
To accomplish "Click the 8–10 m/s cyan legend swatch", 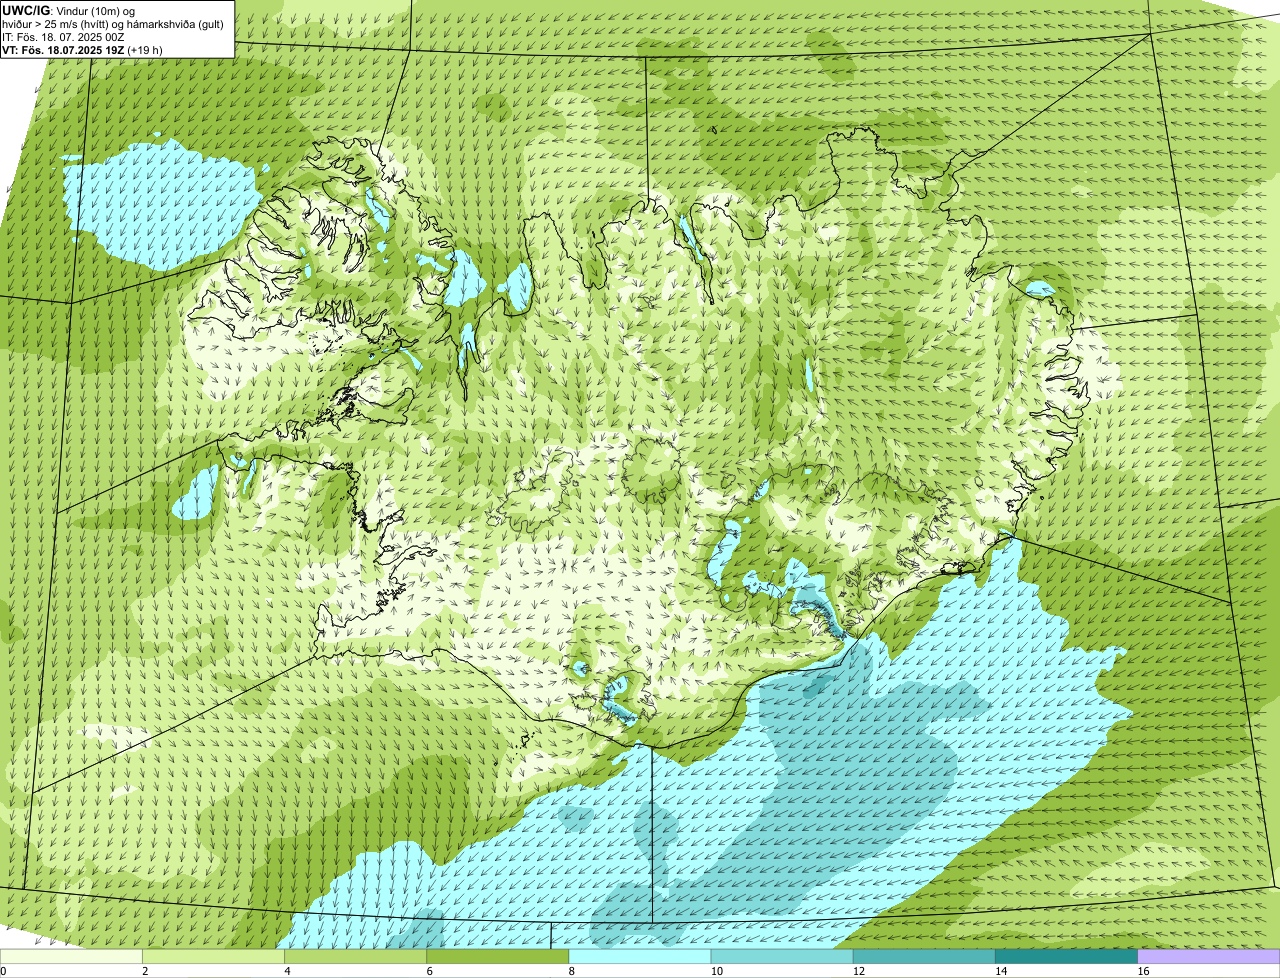I will 640,956.
